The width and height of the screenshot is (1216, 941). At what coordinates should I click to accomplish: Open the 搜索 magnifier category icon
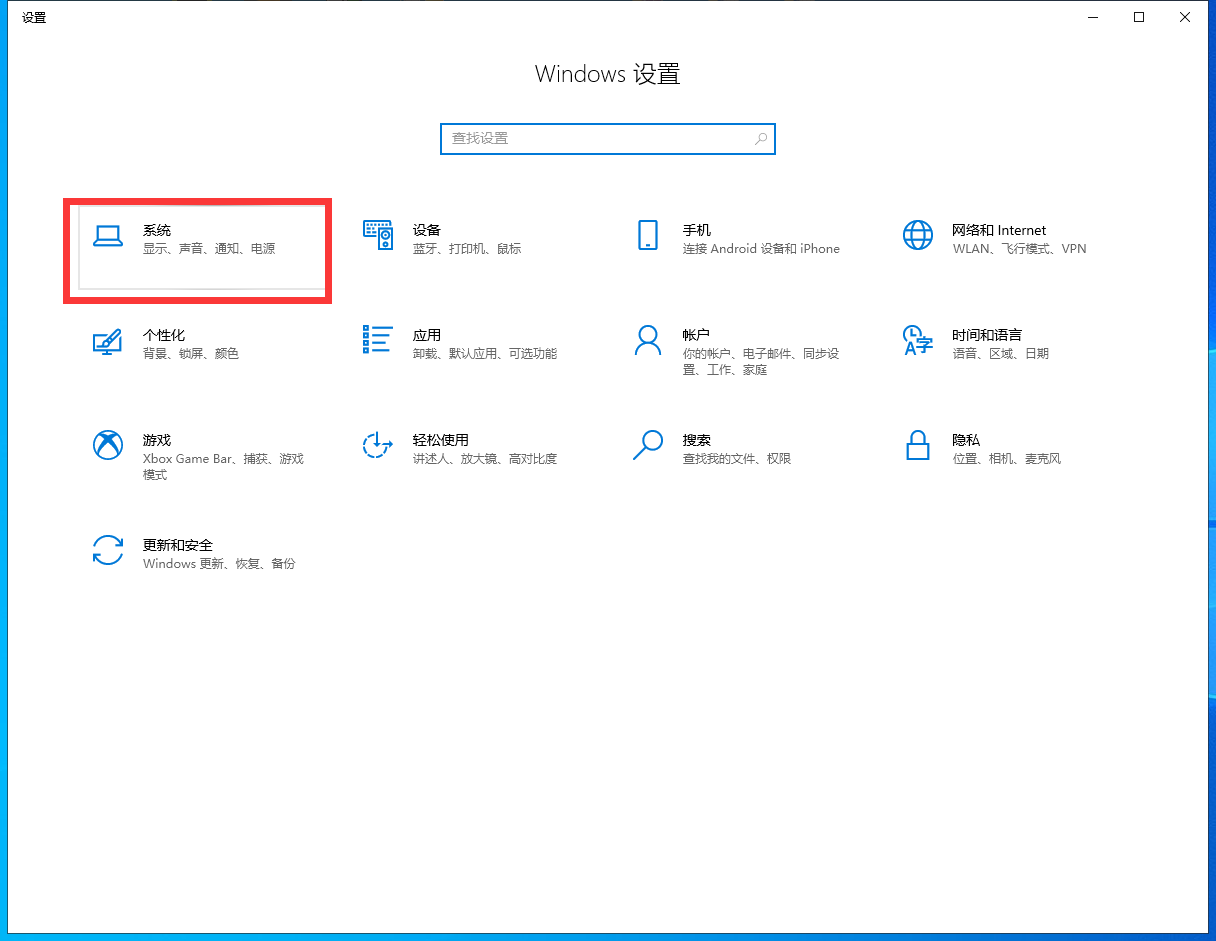click(647, 445)
